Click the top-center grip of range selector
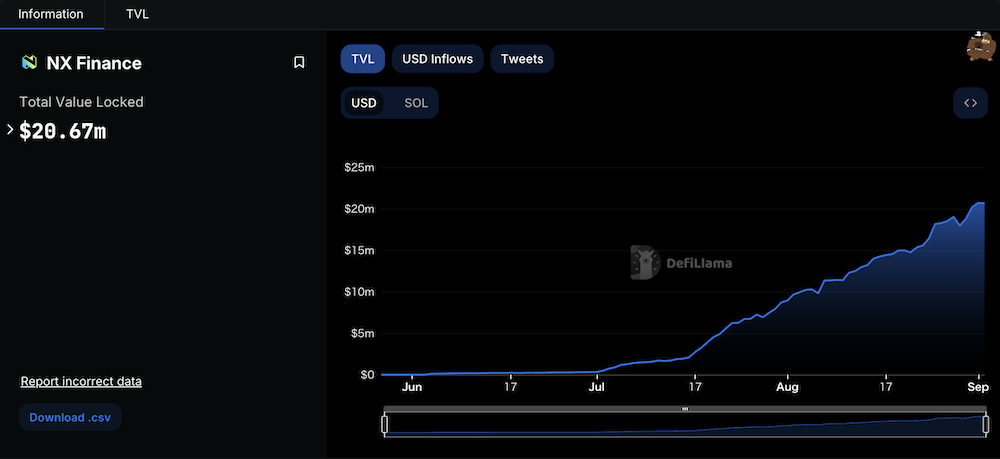The width and height of the screenshot is (1000, 459). pyautogui.click(x=685, y=409)
